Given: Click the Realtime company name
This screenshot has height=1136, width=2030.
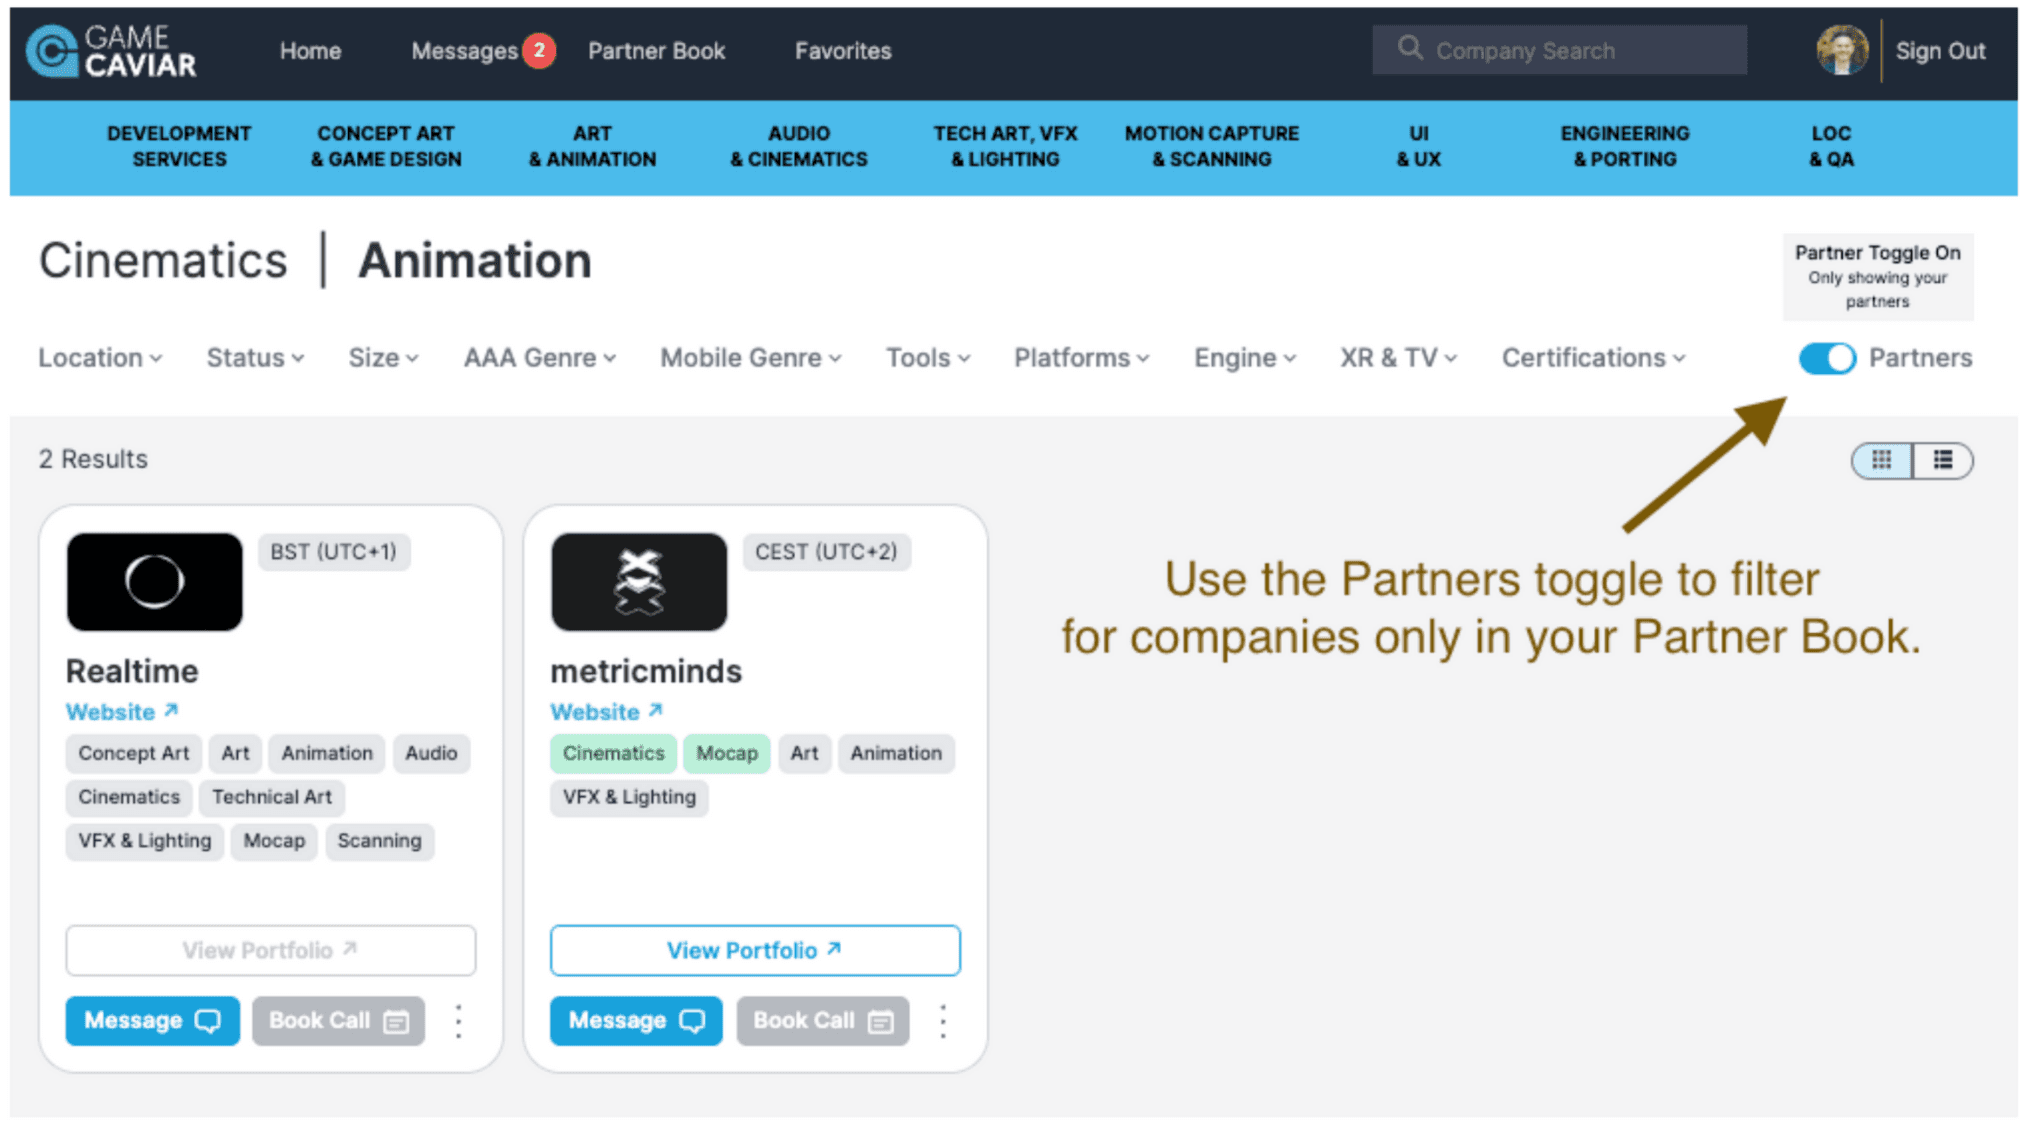Looking at the screenshot, I should [x=132, y=671].
